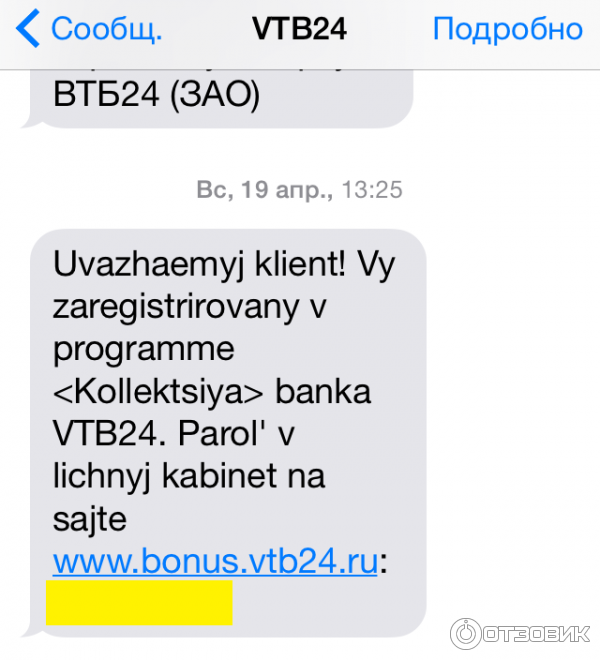600x660 pixels.
Task: Open Подробно contact details
Action: [508, 29]
